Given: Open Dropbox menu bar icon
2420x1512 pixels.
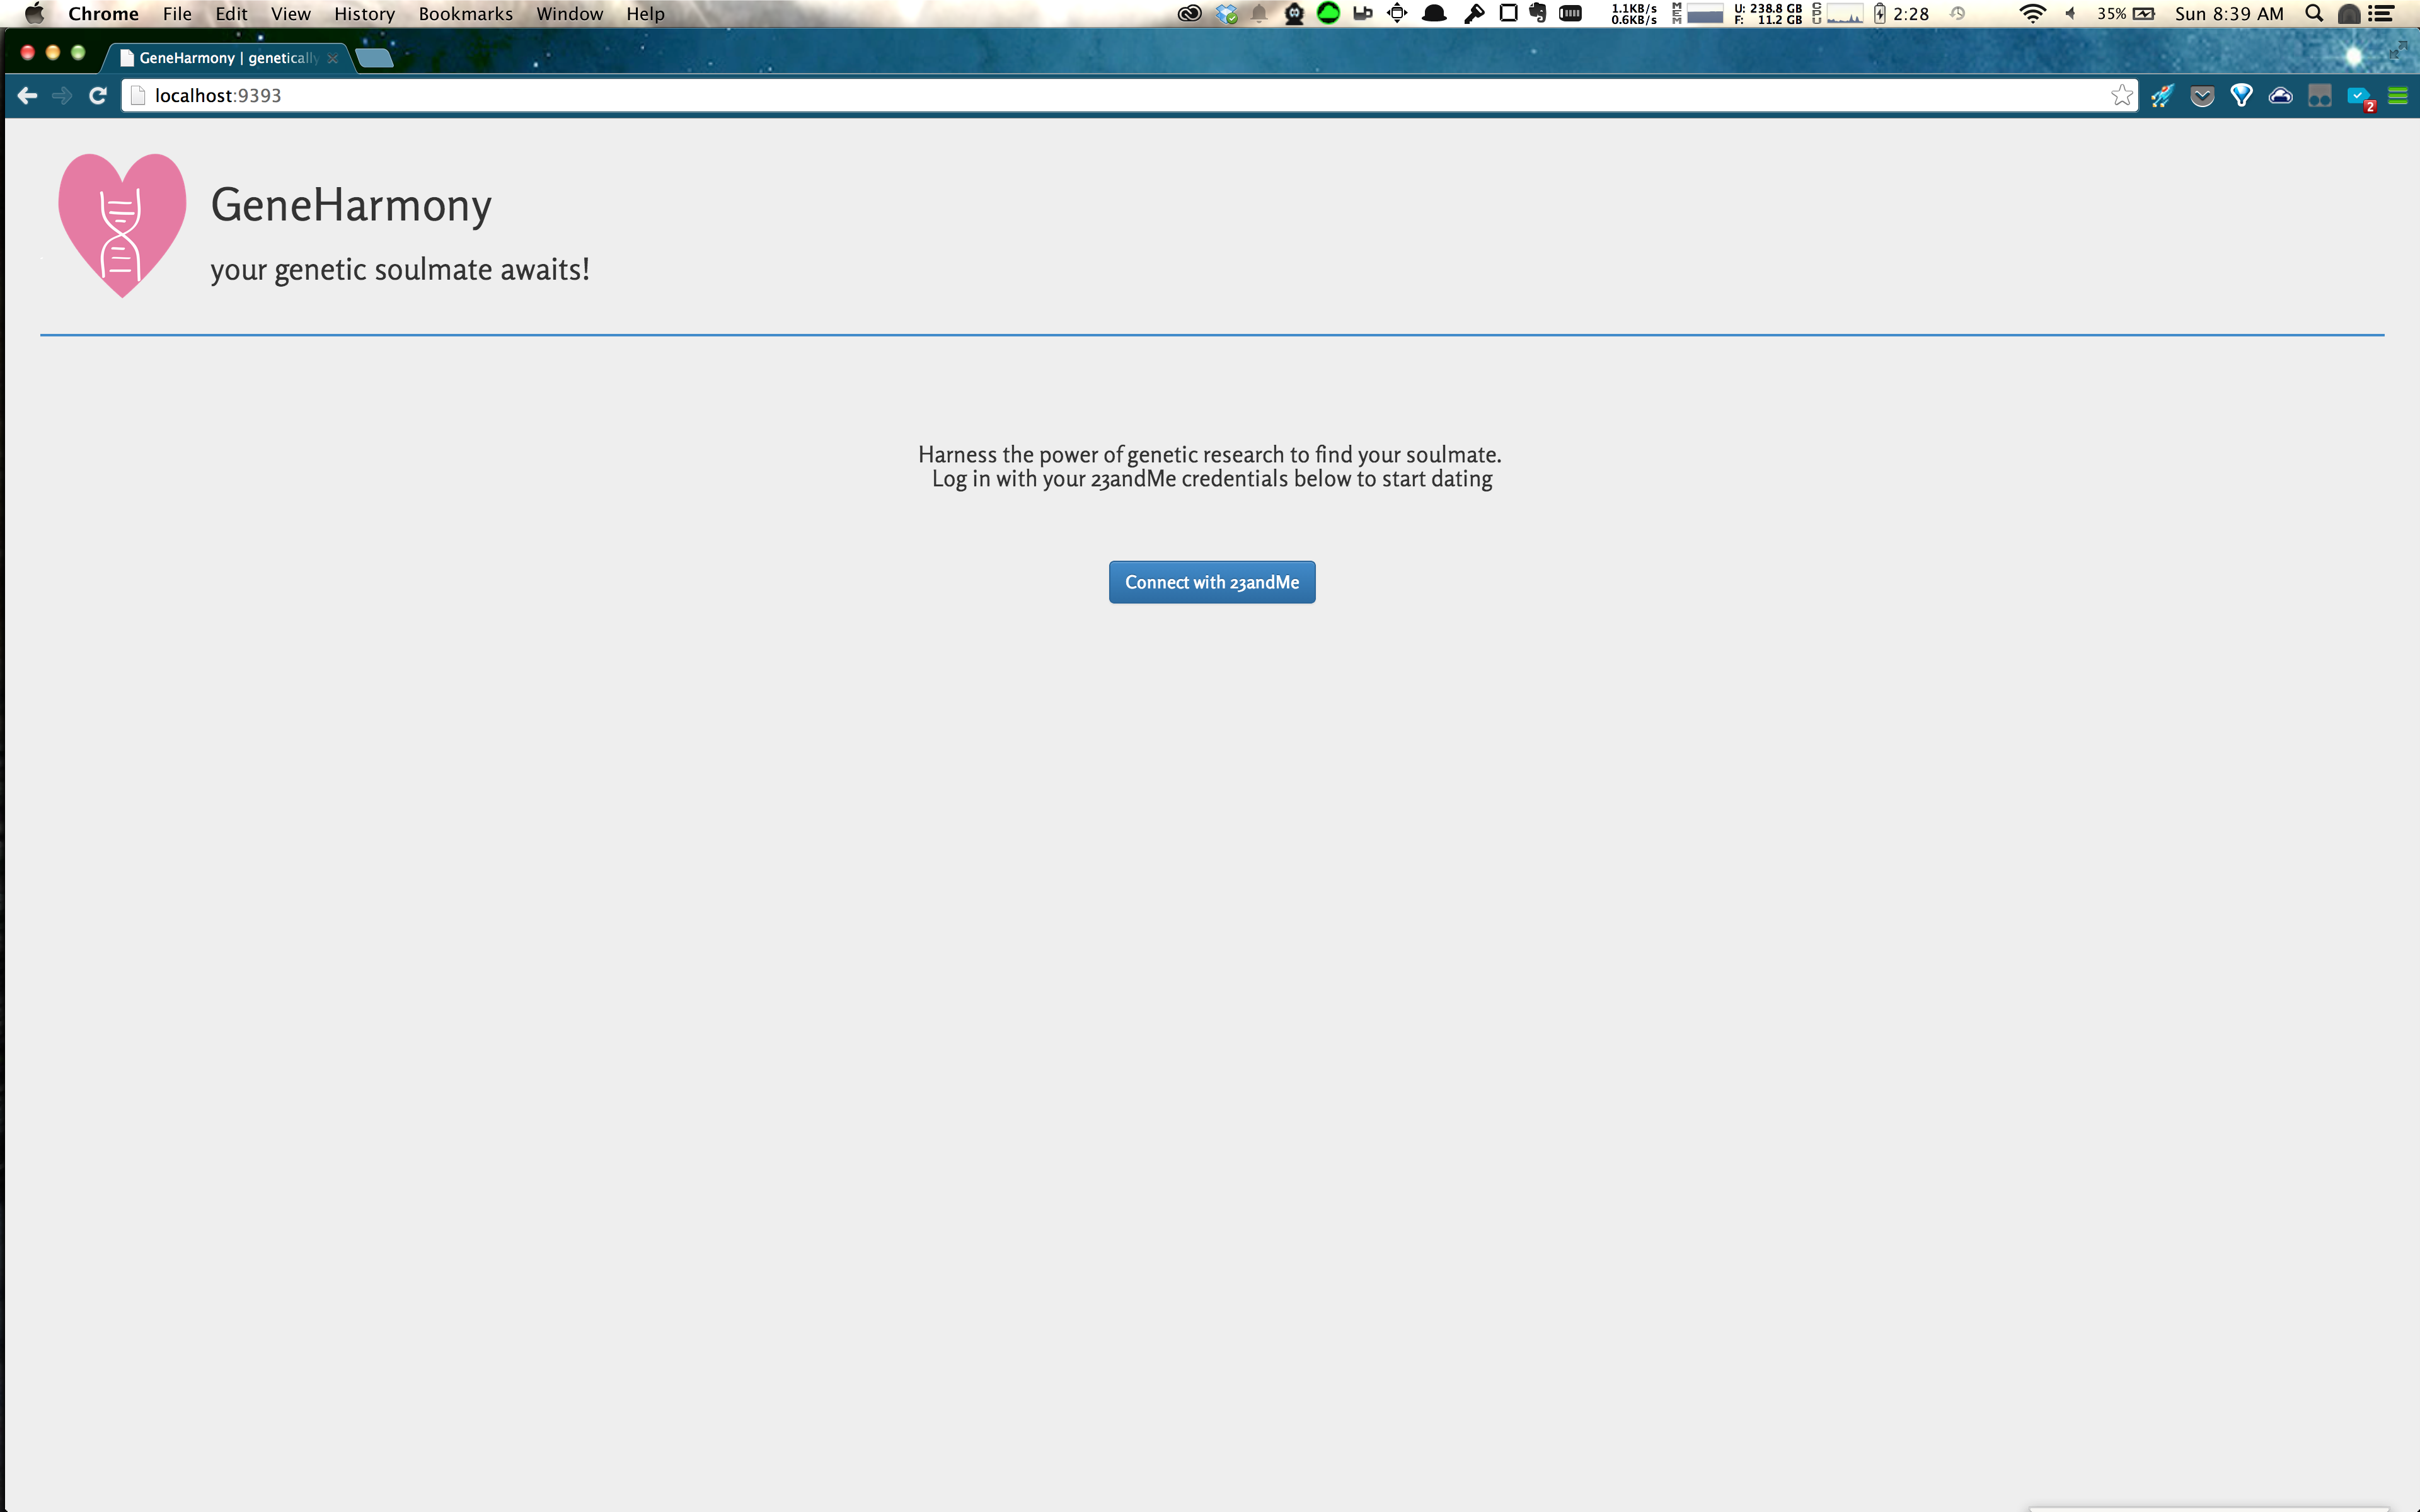Looking at the screenshot, I should pyautogui.click(x=1226, y=14).
